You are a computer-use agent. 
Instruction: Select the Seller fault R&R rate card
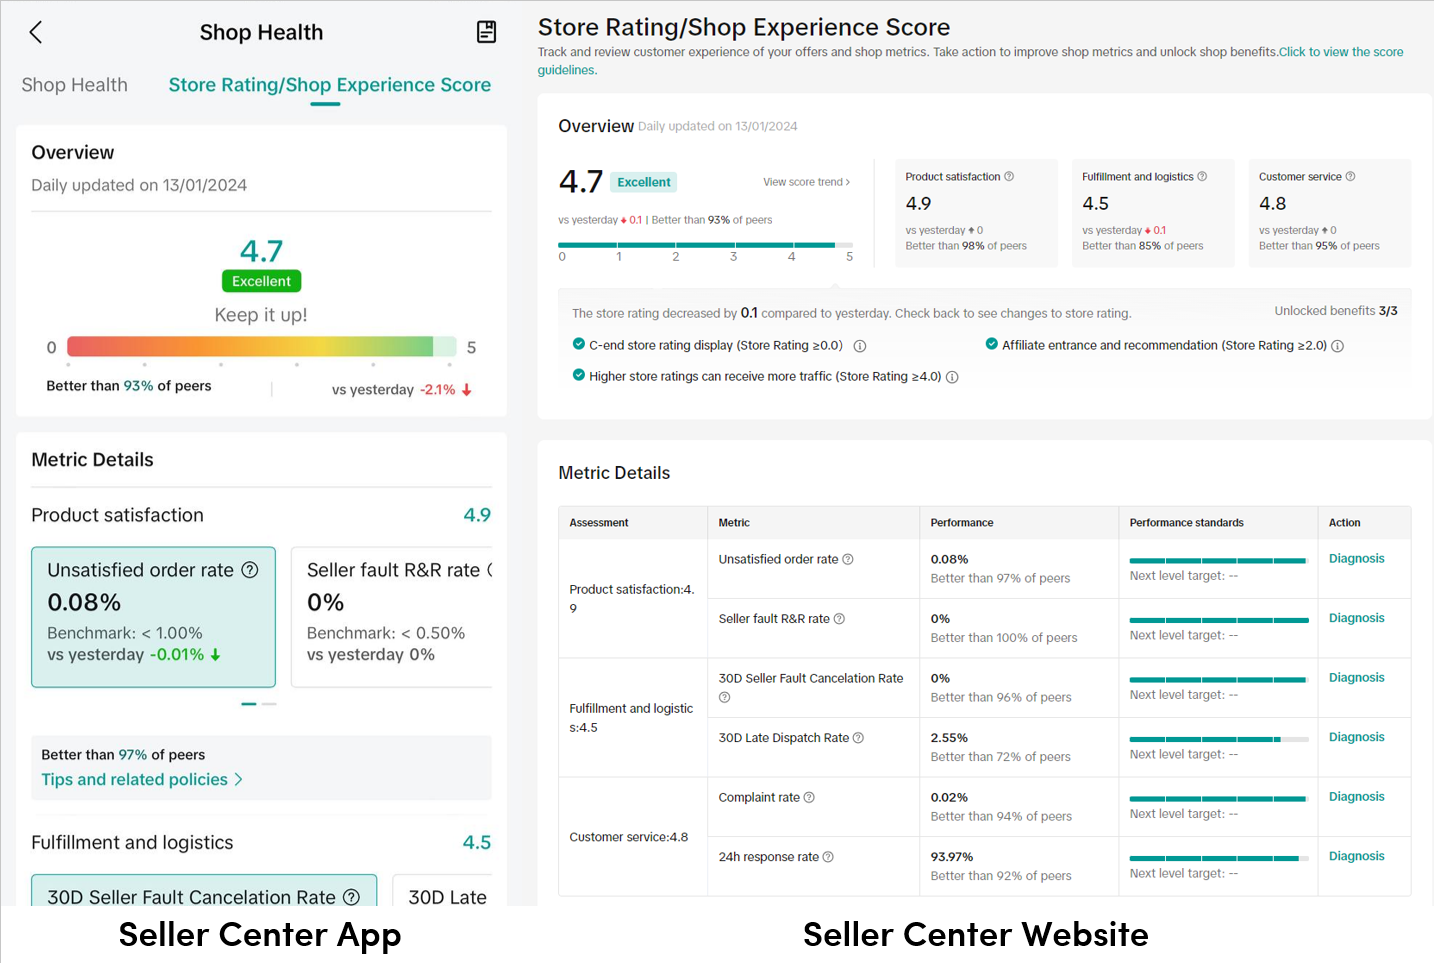[x=392, y=616]
